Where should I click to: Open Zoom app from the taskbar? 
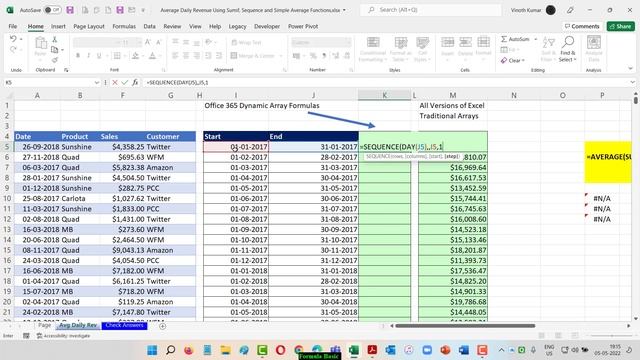pos(427,350)
